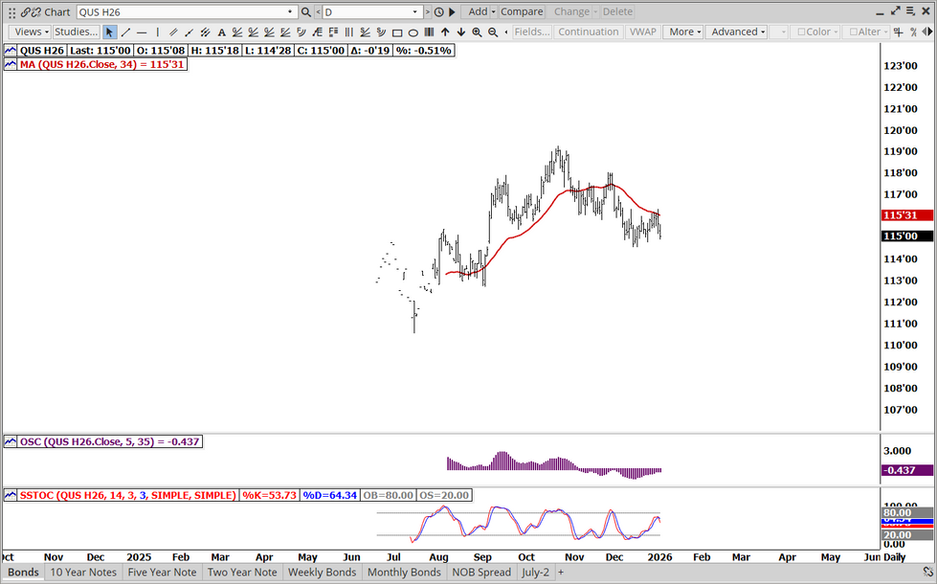Screen dimensions: 937x584
Task: Click the clock icon beside interval box
Action: coord(439,12)
